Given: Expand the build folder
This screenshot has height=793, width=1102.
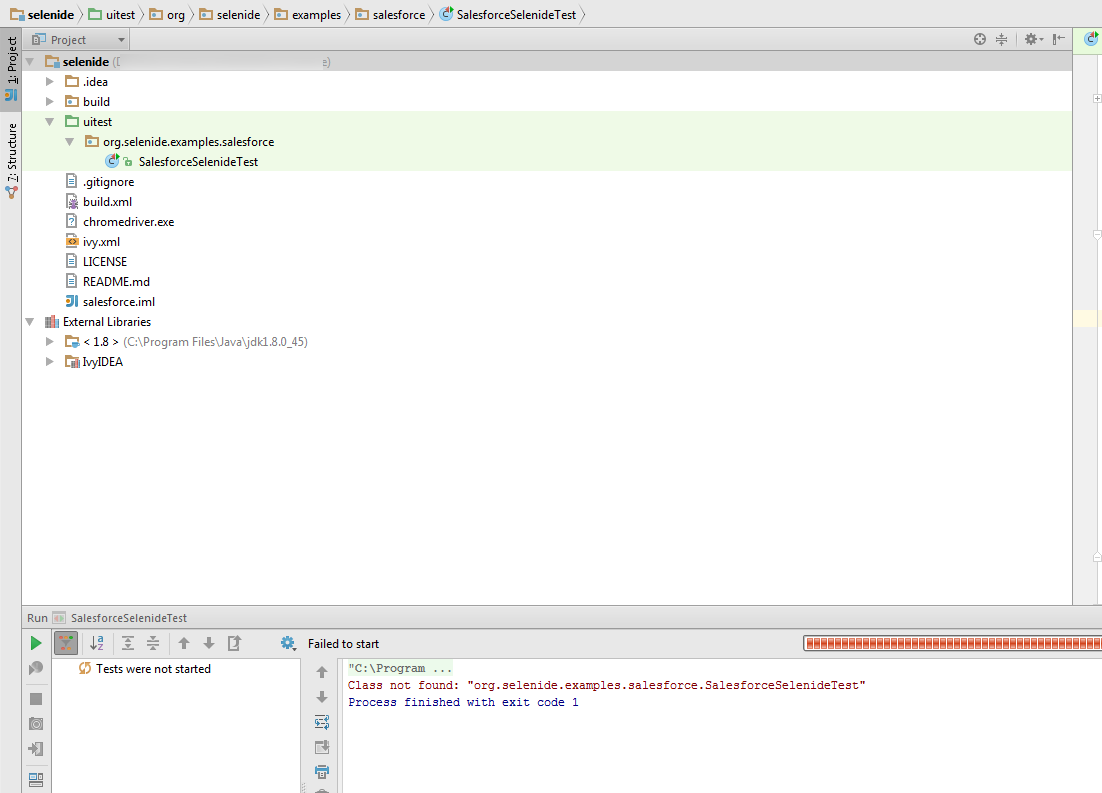Looking at the screenshot, I should 50,102.
